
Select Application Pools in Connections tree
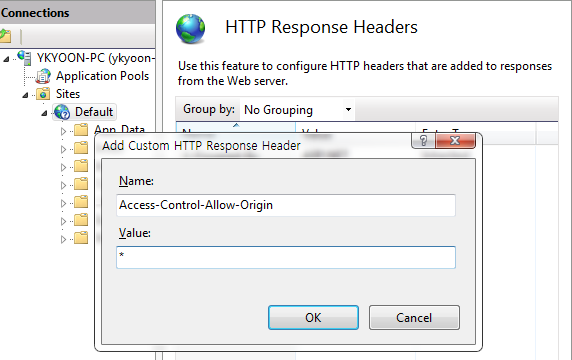tap(103, 76)
